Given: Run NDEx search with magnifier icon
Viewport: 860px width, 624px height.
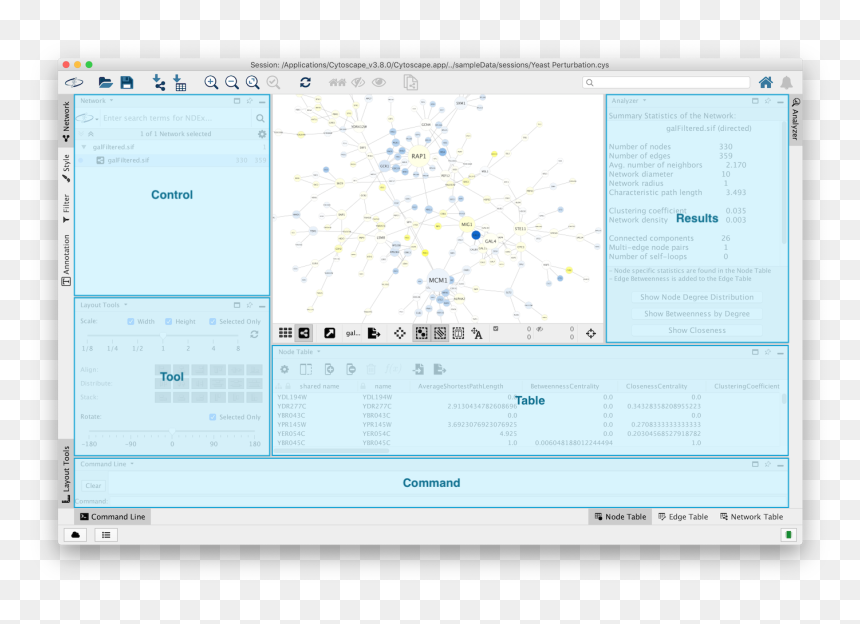Looking at the screenshot, I should coord(260,118).
